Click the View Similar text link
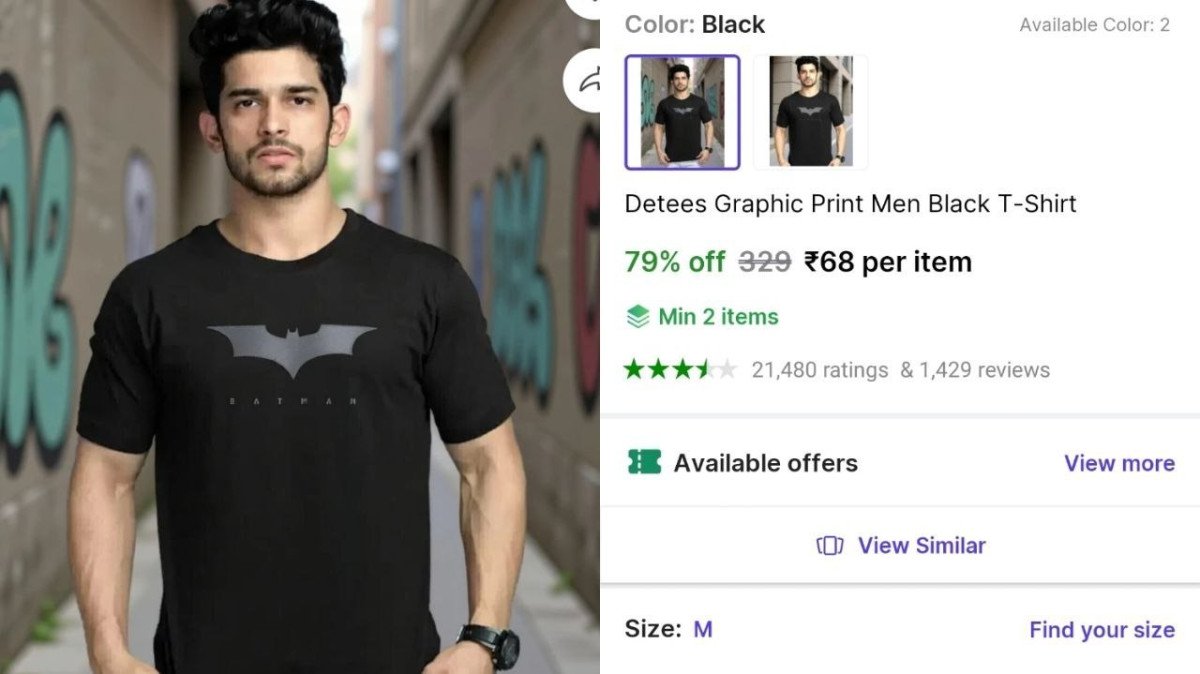Screen dimensions: 1200x674 921,545
